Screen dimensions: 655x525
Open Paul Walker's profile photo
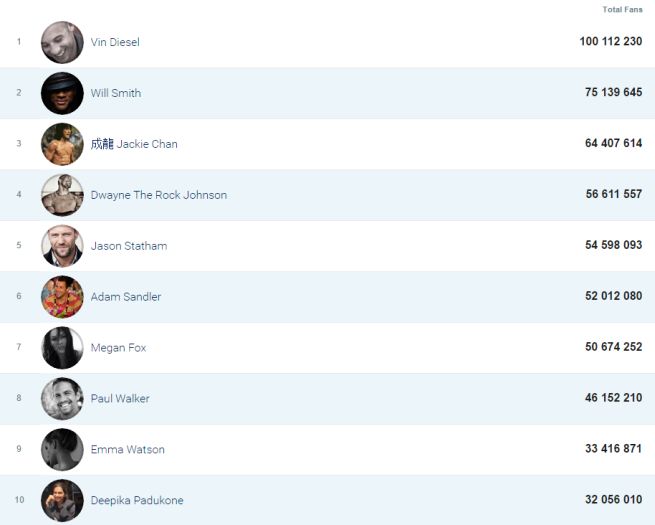pos(62,399)
